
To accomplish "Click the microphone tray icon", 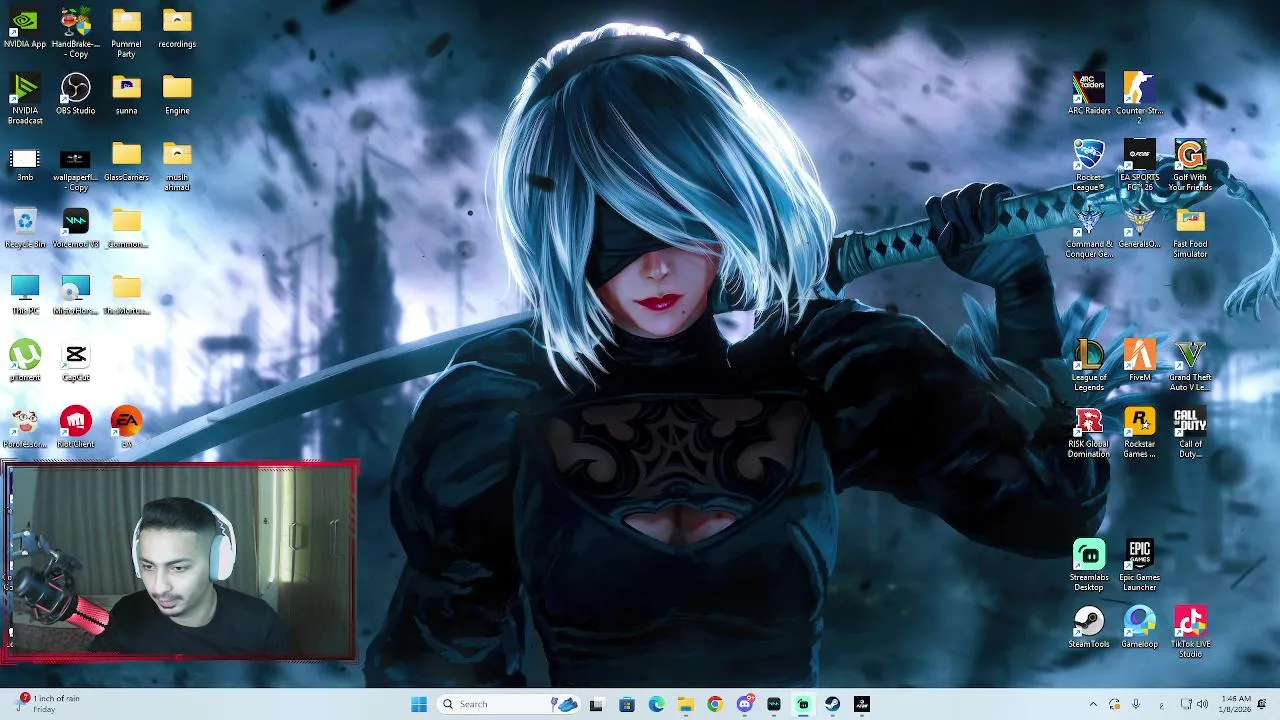I will tap(1136, 704).
